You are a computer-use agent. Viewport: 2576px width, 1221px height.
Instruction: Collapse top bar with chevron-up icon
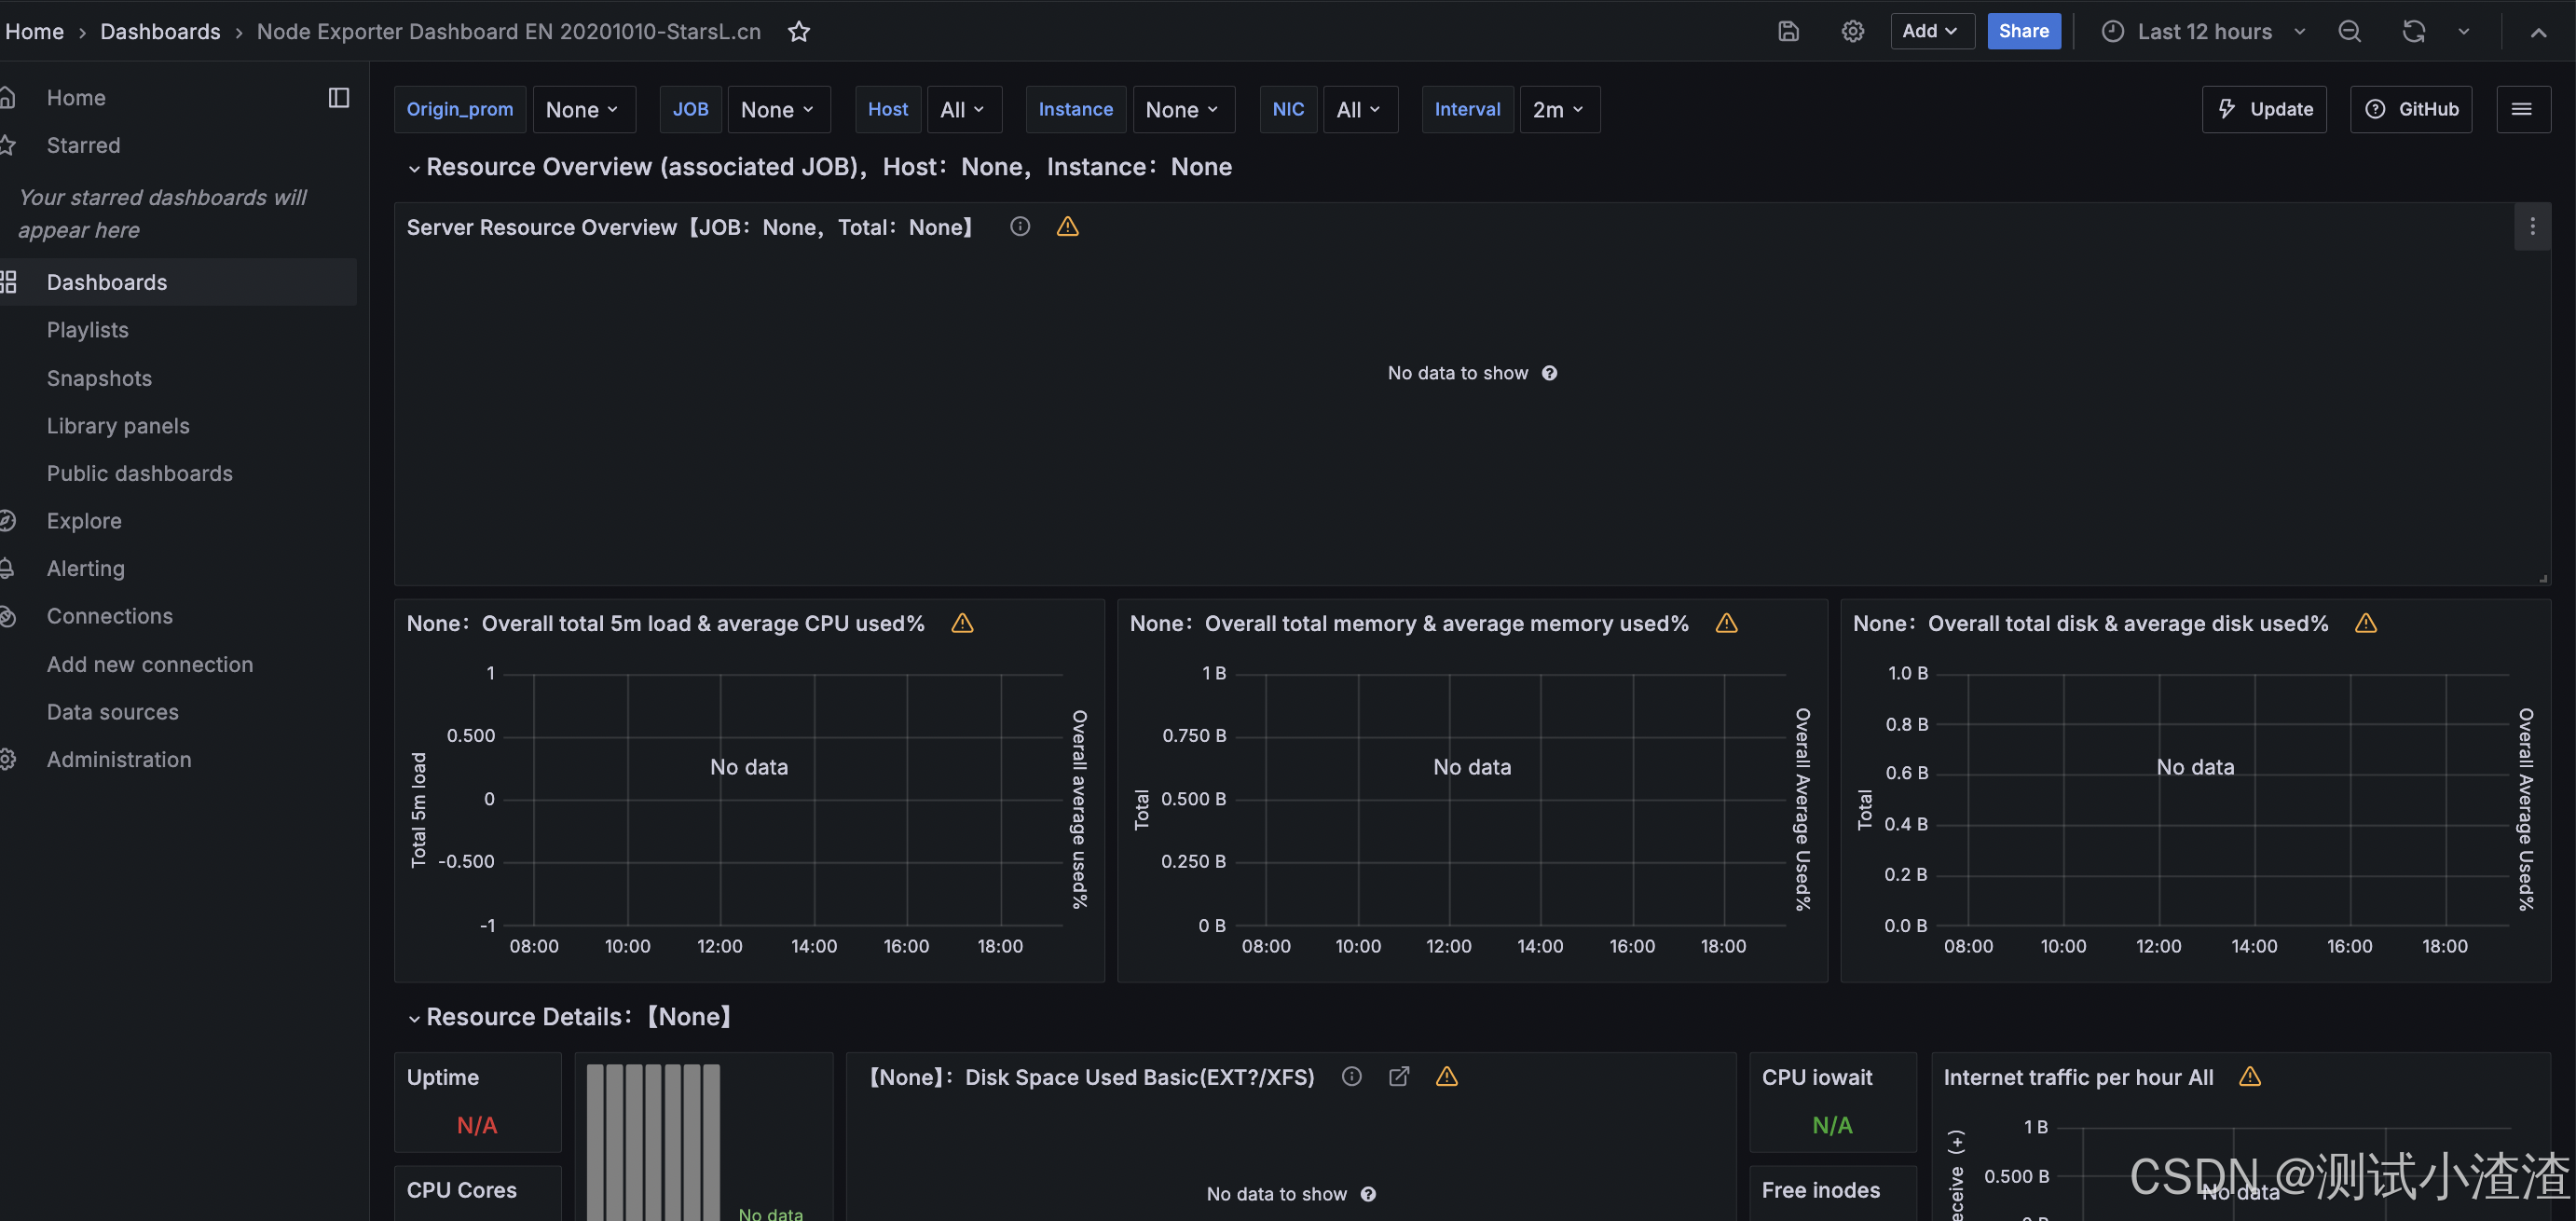click(2538, 32)
